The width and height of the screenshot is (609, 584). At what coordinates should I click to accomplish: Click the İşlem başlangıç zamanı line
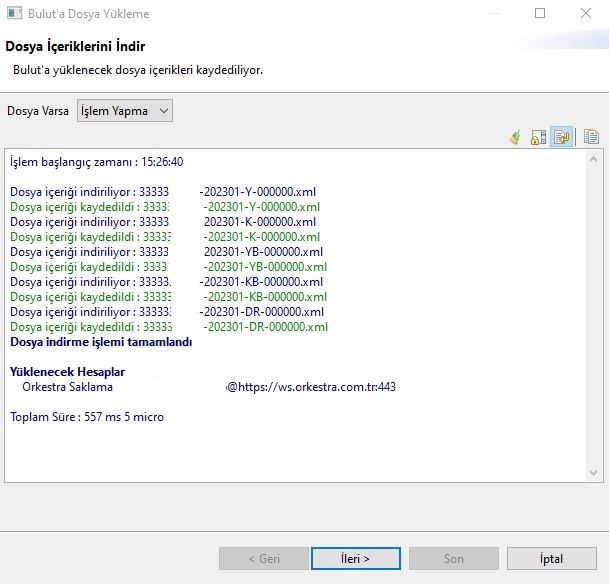96,162
